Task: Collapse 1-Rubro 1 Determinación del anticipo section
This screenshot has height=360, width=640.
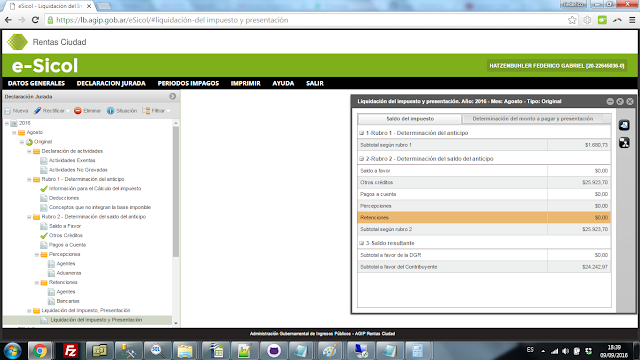Action: tap(362, 133)
